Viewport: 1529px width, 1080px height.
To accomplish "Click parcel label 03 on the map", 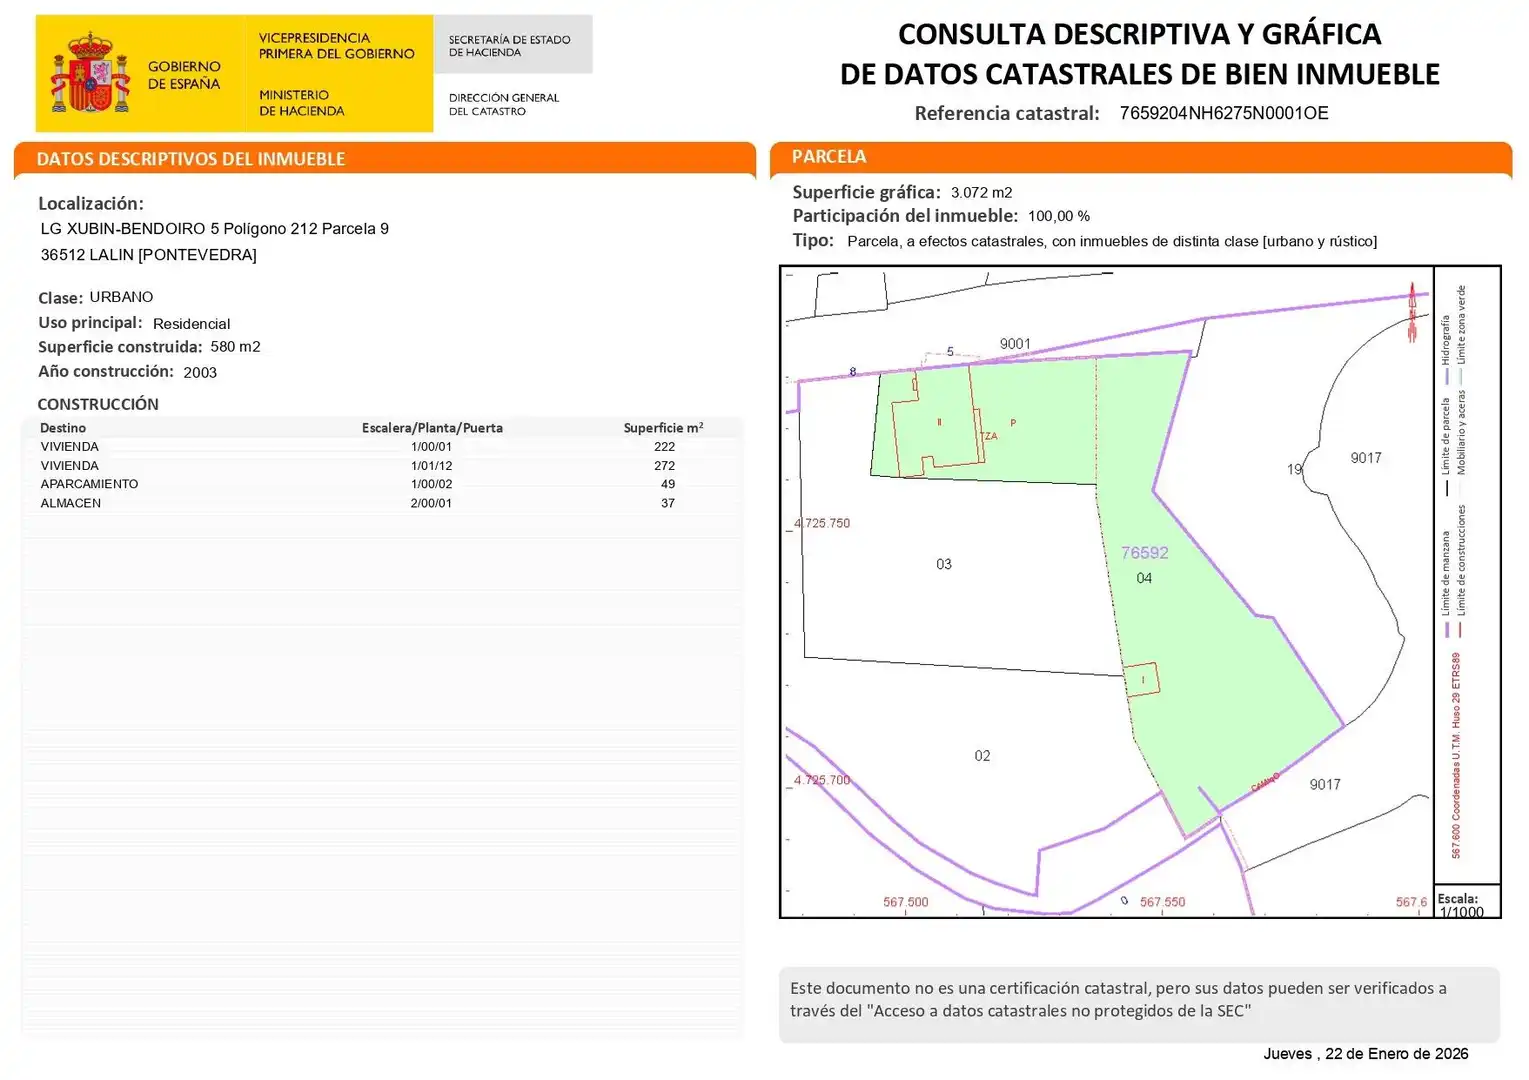I will pos(944,564).
